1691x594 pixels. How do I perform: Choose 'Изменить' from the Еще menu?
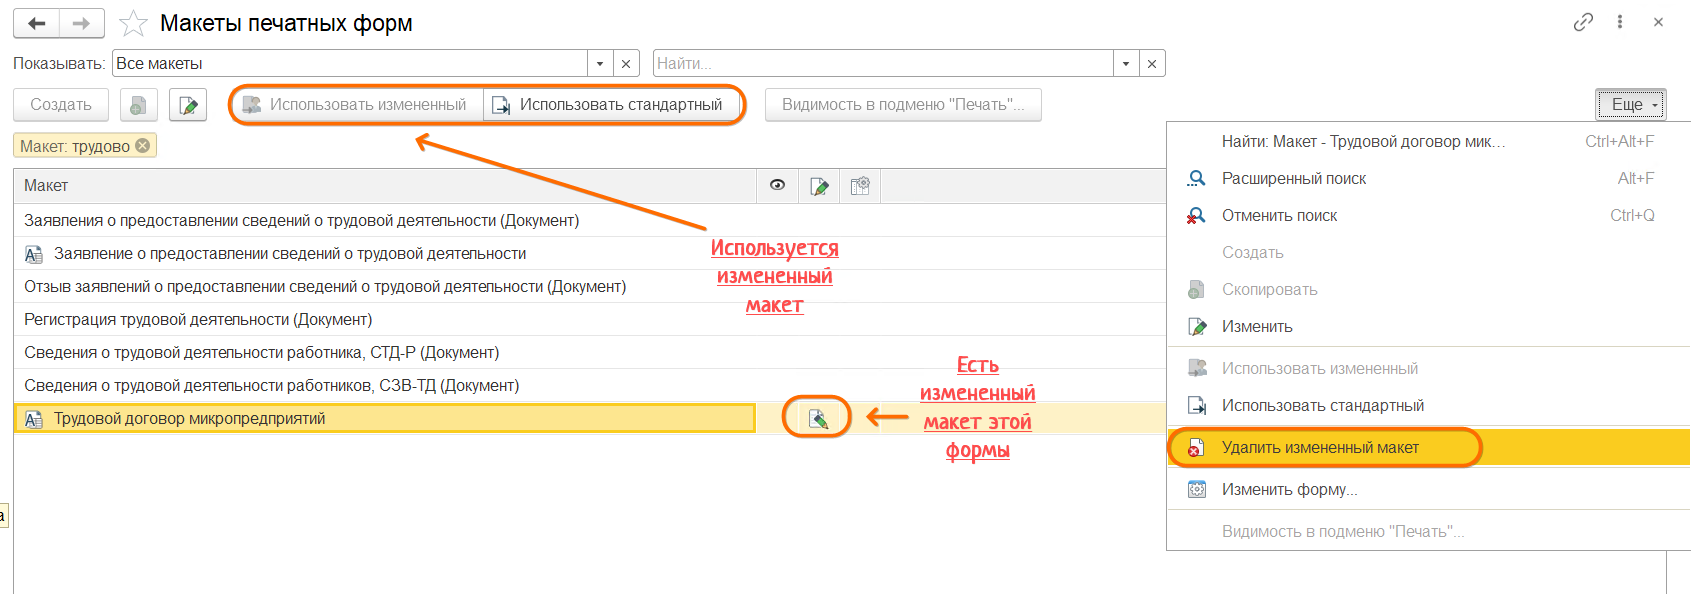pos(1428,327)
